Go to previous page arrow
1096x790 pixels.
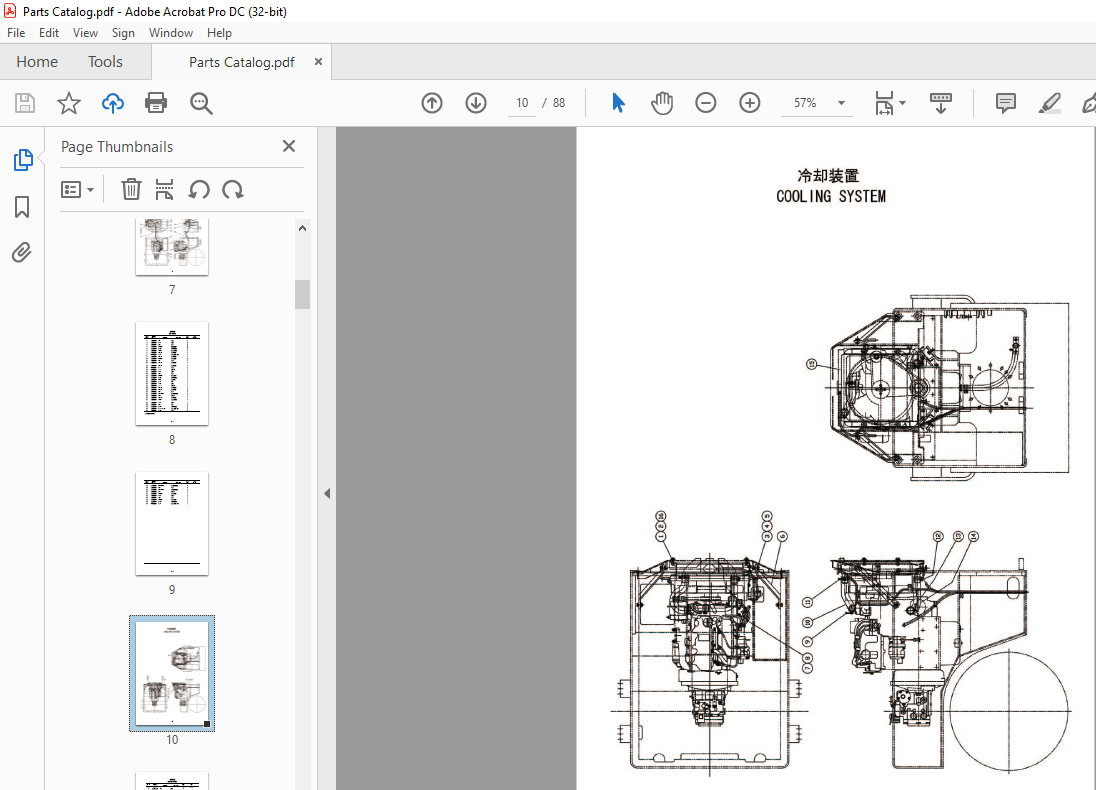tap(432, 103)
